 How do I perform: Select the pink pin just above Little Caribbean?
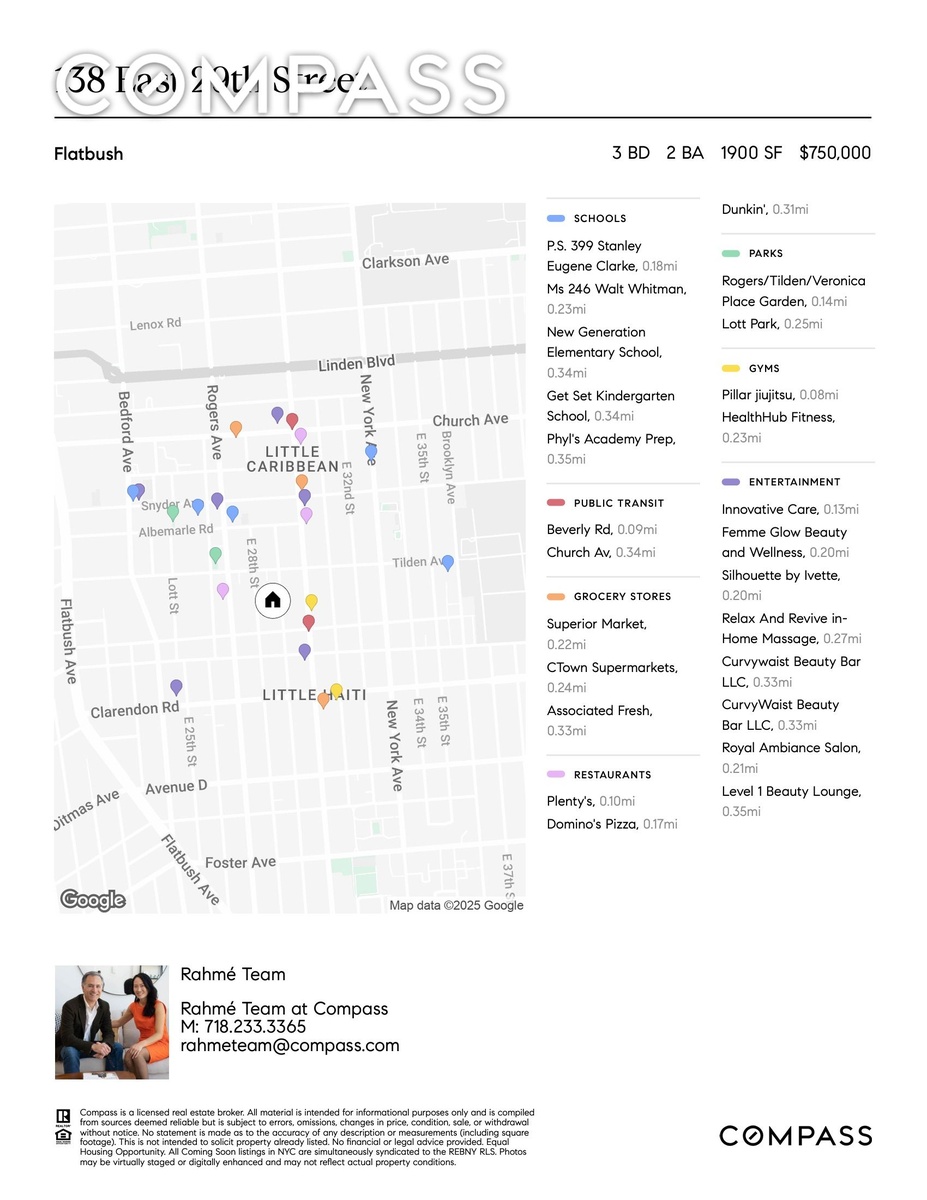click(x=300, y=436)
